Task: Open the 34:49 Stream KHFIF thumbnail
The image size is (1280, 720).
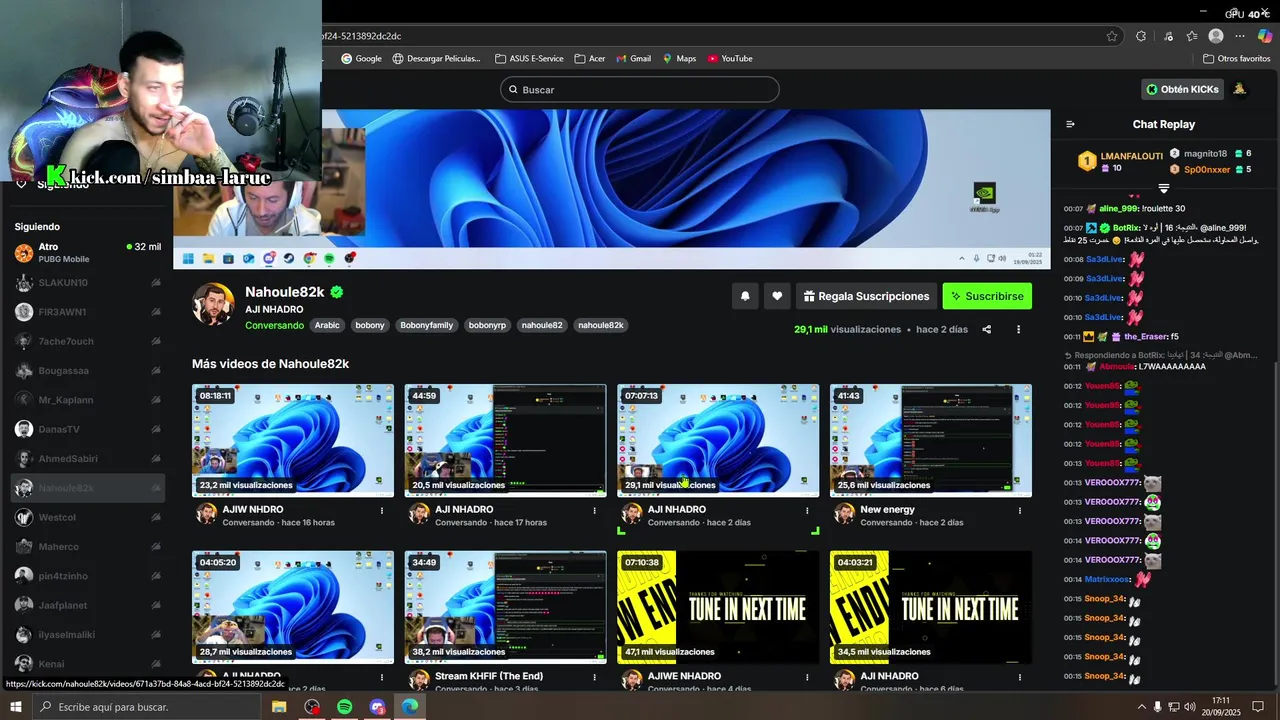Action: (505, 607)
